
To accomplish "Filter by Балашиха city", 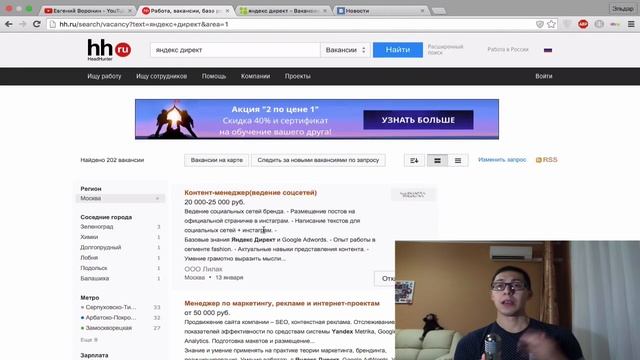I will tap(95, 278).
